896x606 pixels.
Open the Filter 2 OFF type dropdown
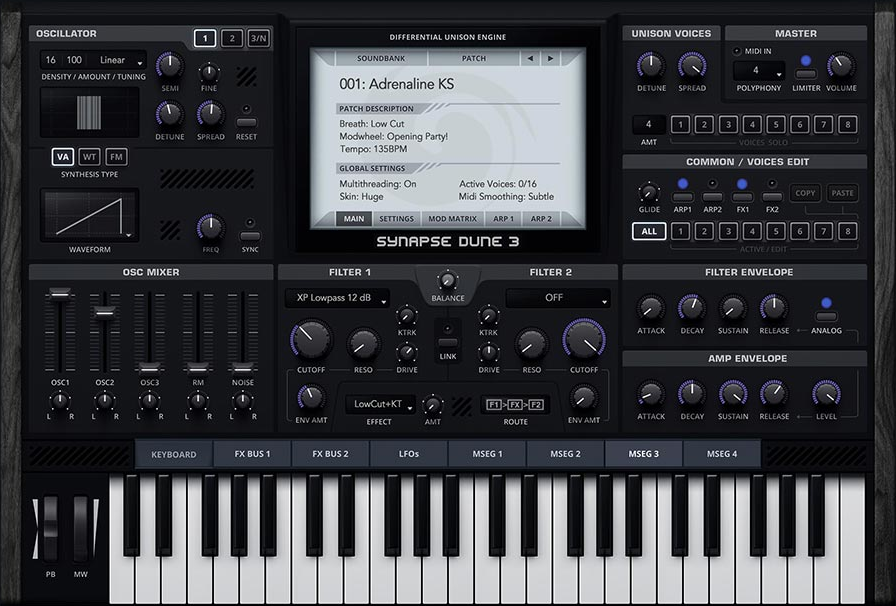click(x=558, y=298)
